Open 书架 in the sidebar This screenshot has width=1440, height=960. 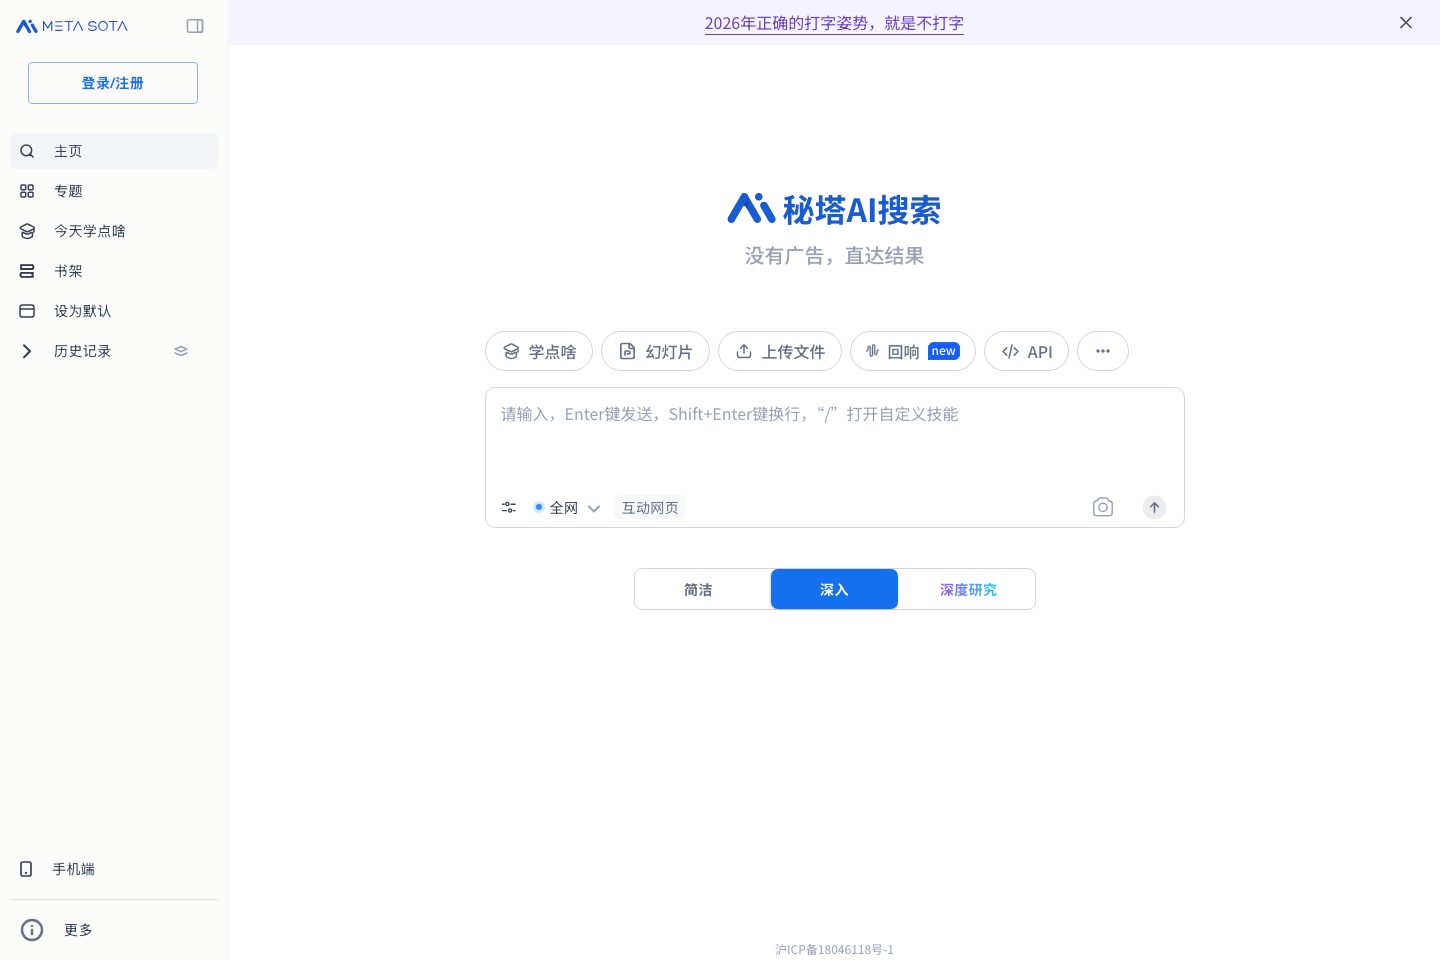(x=114, y=271)
